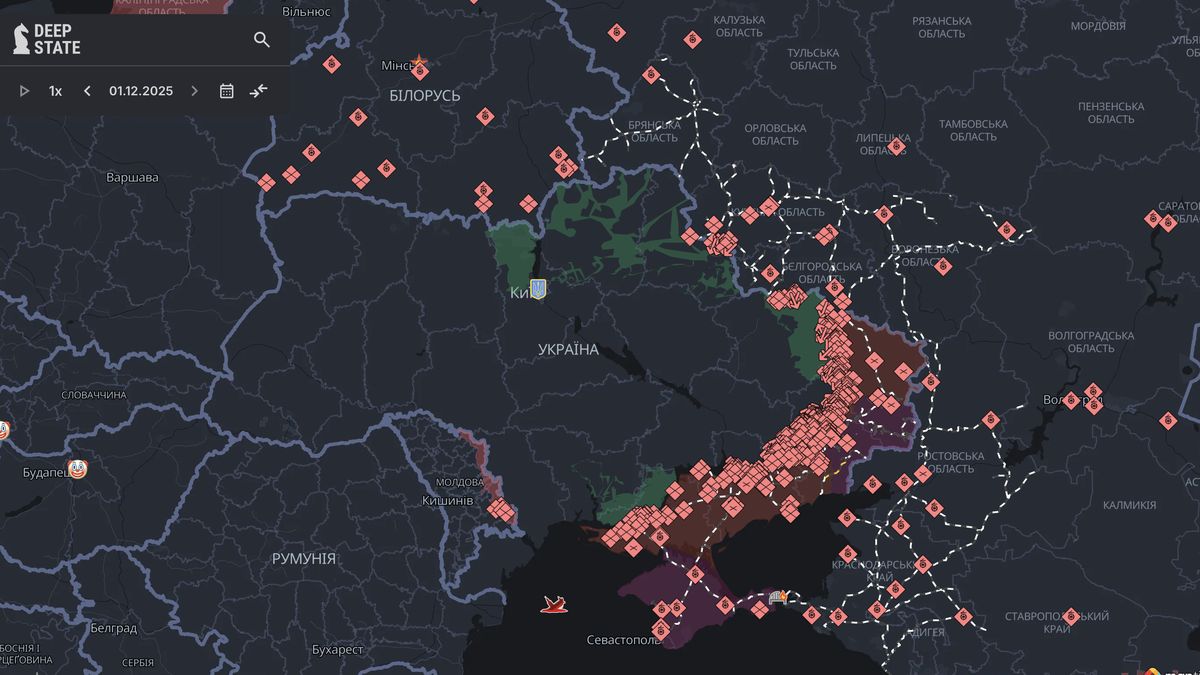The height and width of the screenshot is (675, 1200).
Task: Open the calendar date picker
Action: pos(227,91)
